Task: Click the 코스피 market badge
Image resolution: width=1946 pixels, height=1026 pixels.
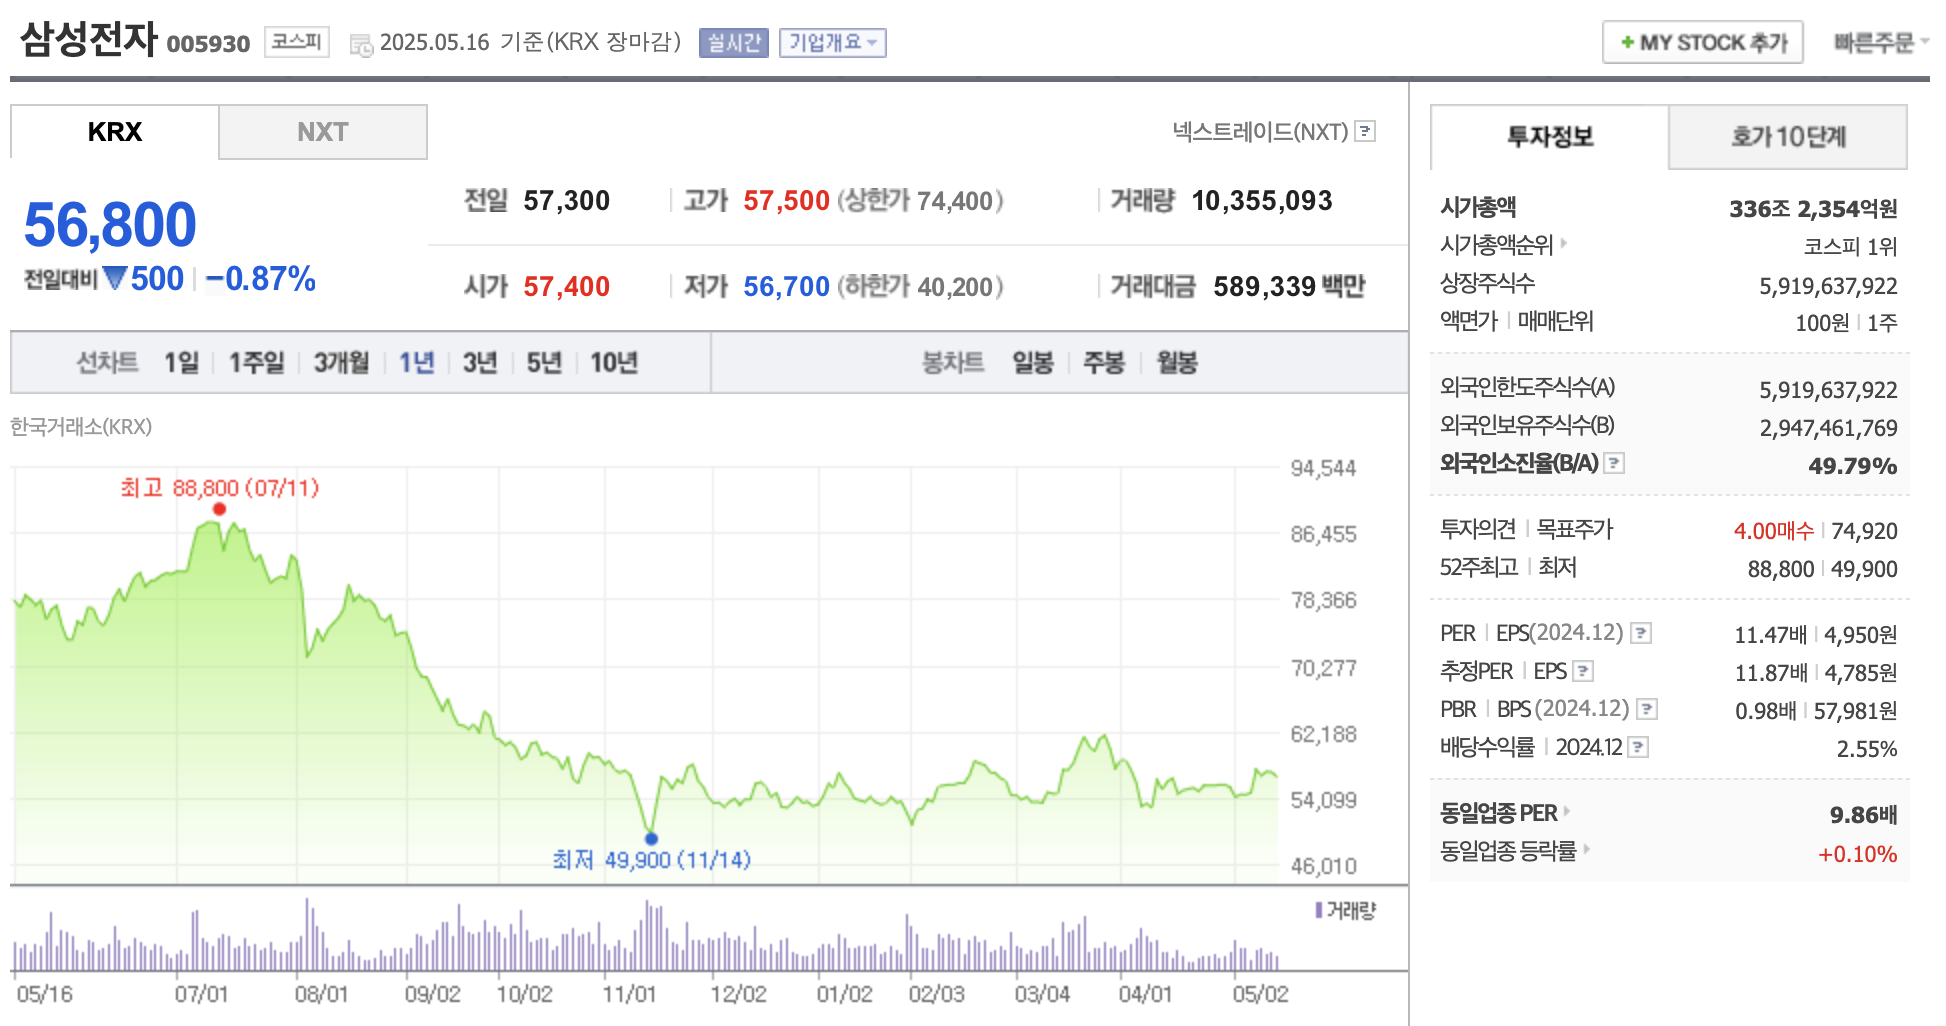Action: click(297, 42)
